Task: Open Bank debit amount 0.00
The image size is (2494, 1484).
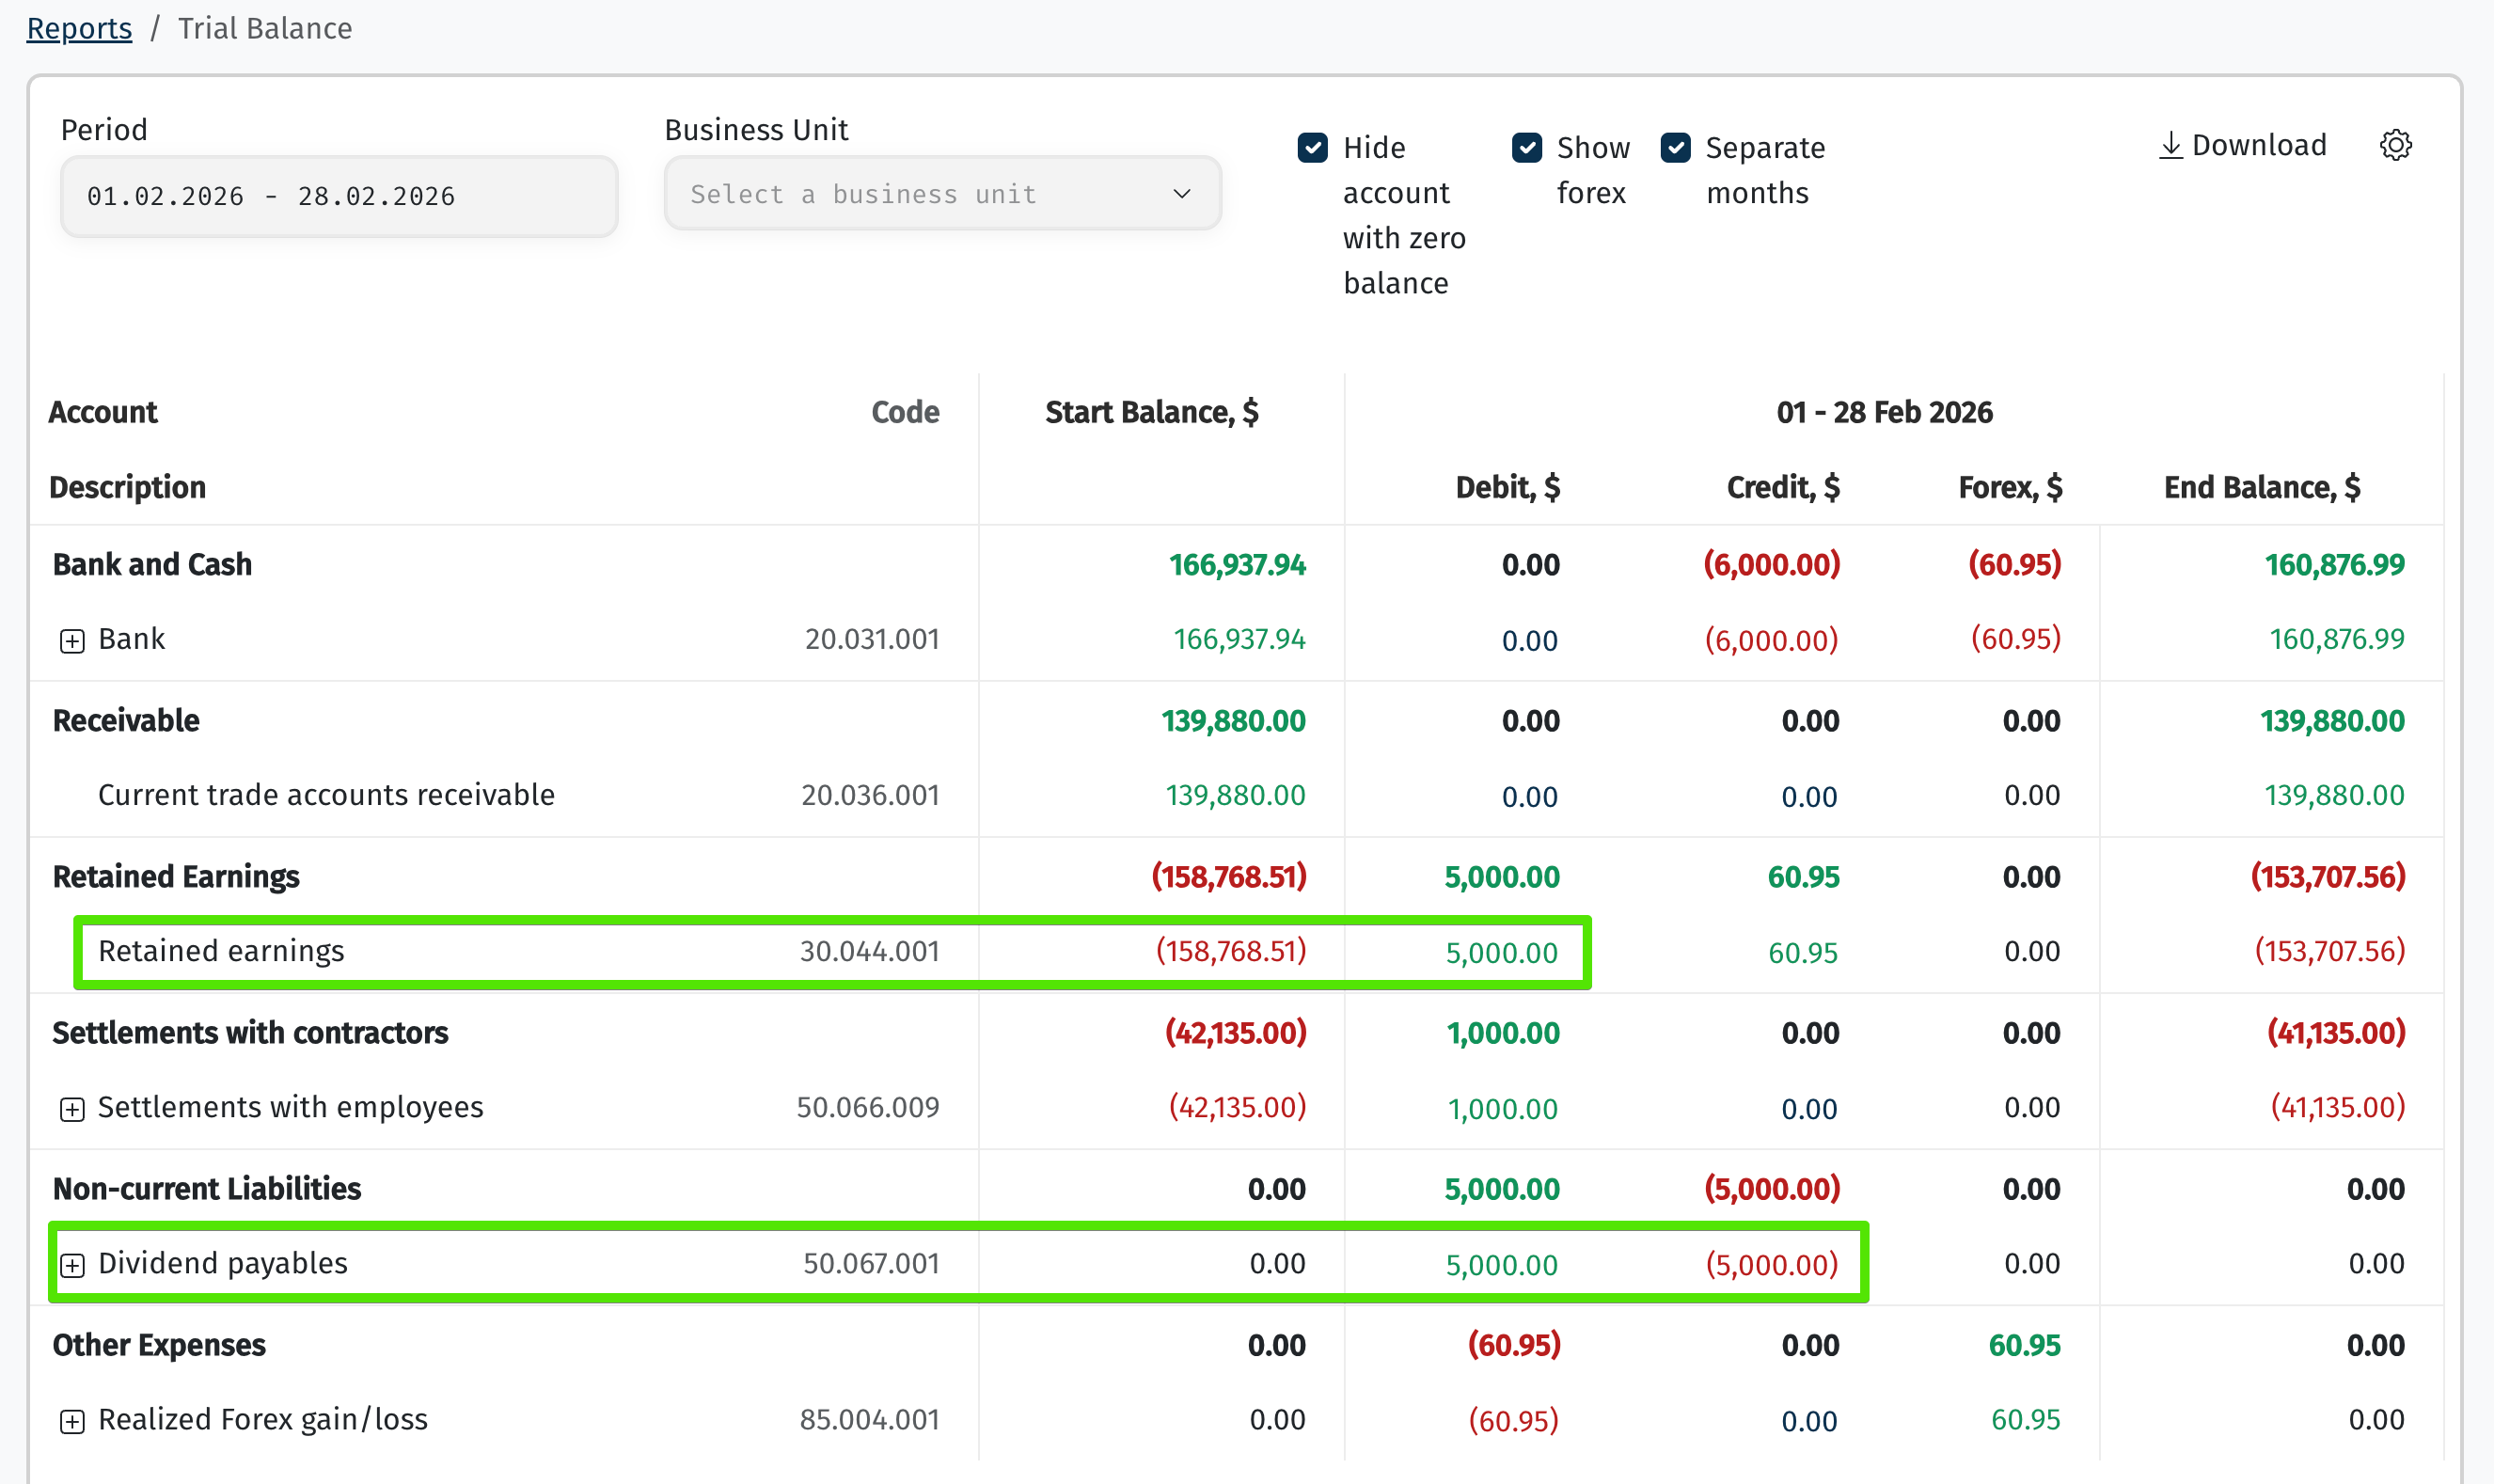Action: pyautogui.click(x=1529, y=641)
